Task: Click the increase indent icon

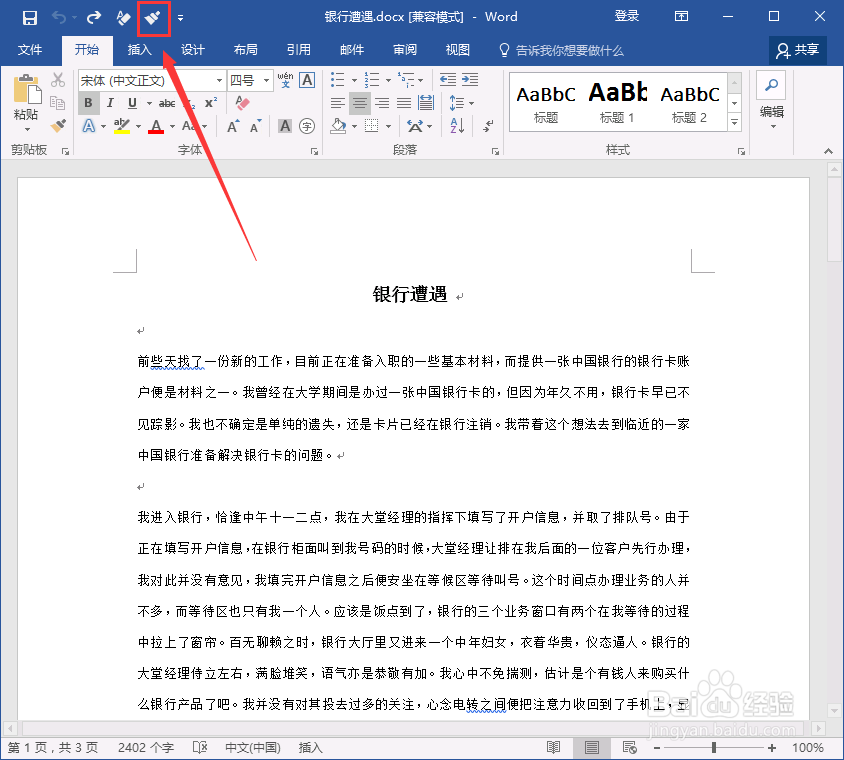Action: pos(470,80)
